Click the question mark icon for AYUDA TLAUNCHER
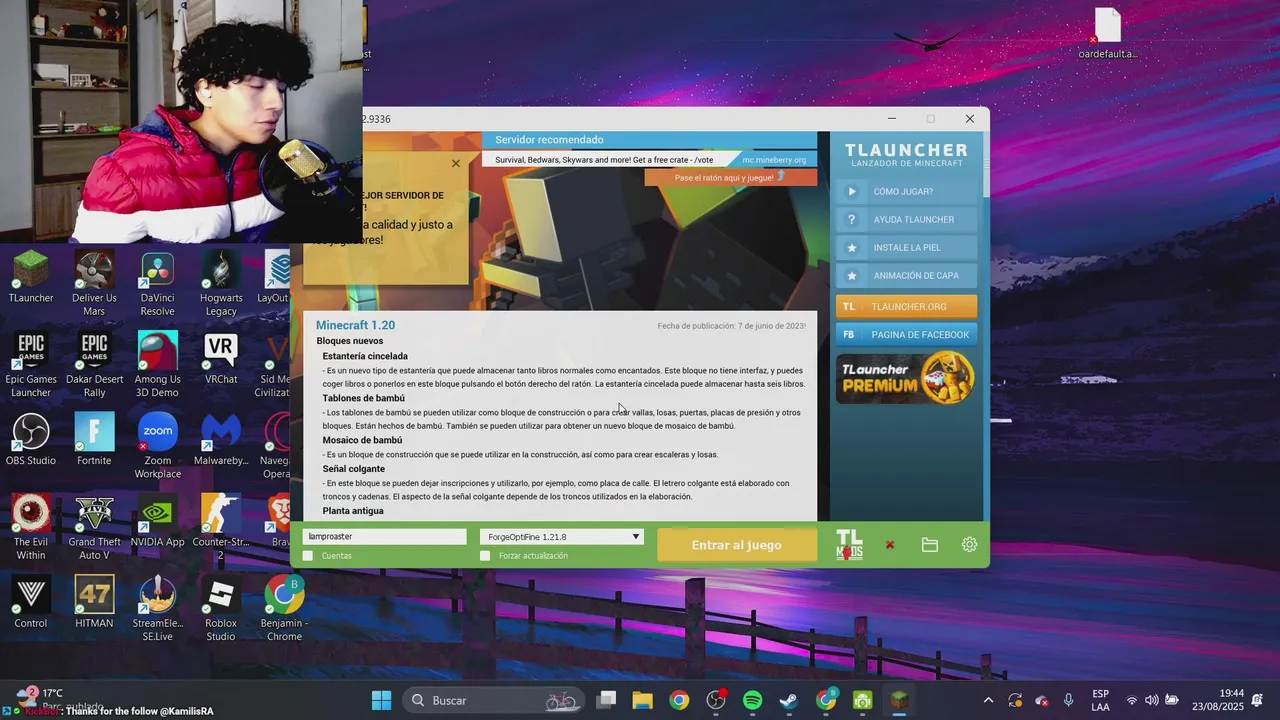 [852, 220]
